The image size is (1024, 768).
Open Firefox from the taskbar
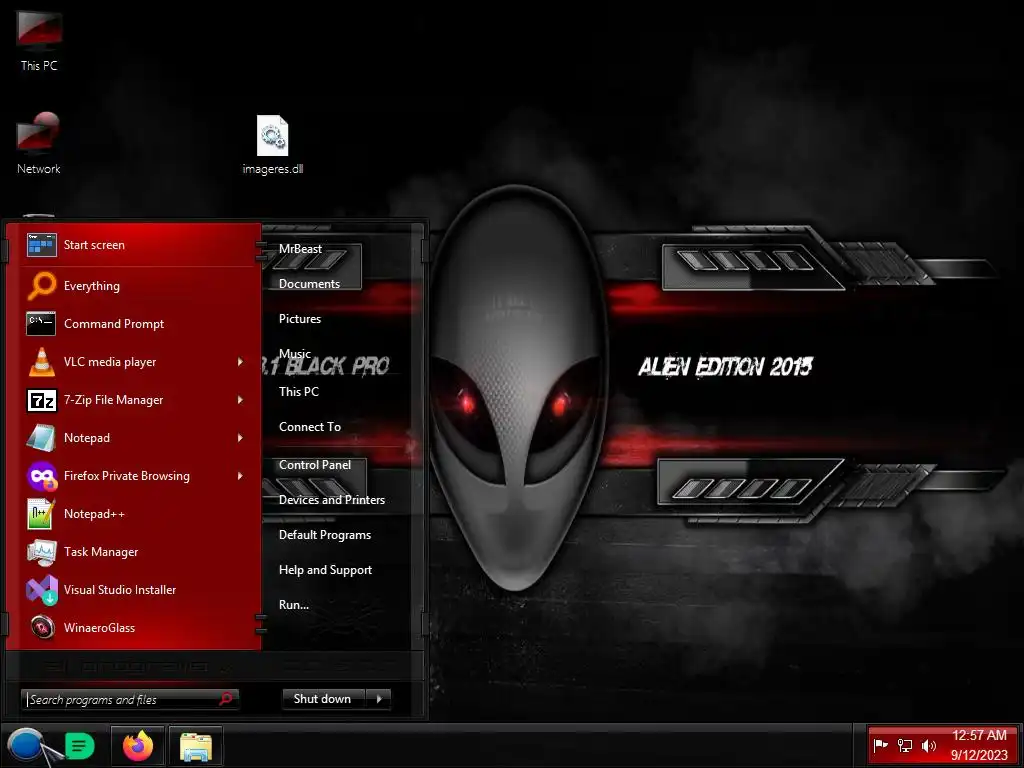(x=138, y=746)
